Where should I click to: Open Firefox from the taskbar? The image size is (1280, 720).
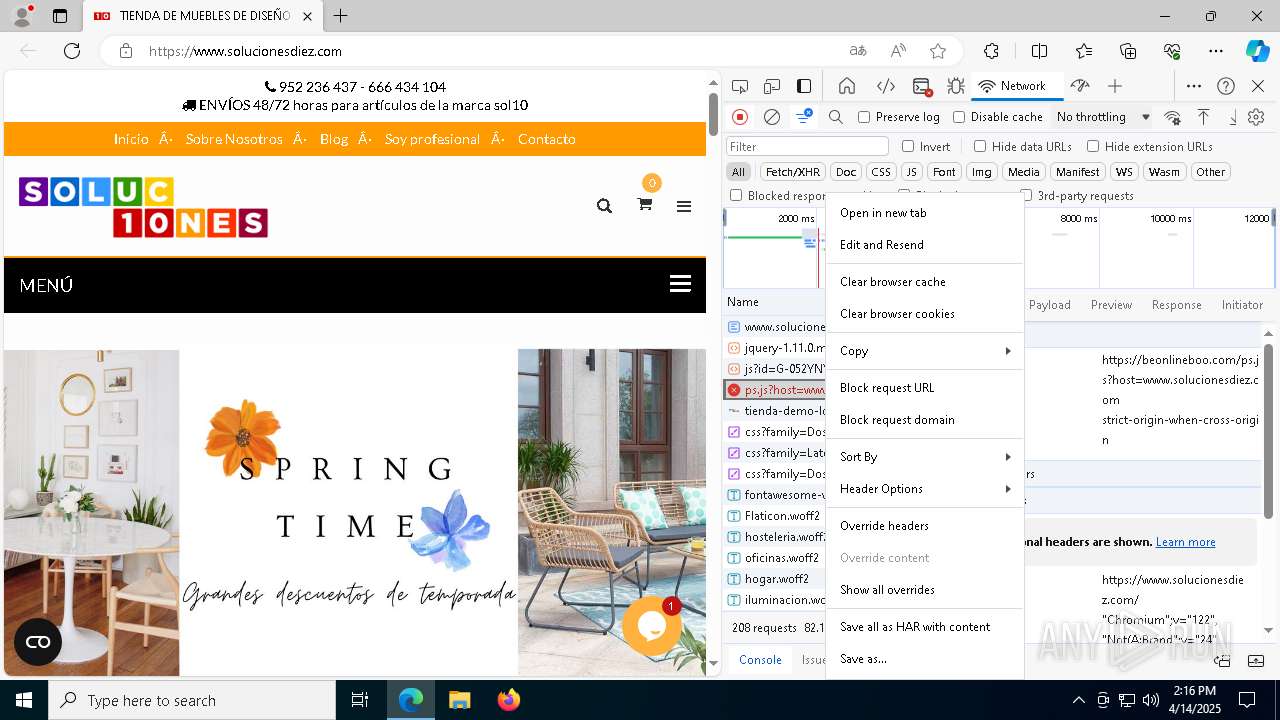coord(508,700)
